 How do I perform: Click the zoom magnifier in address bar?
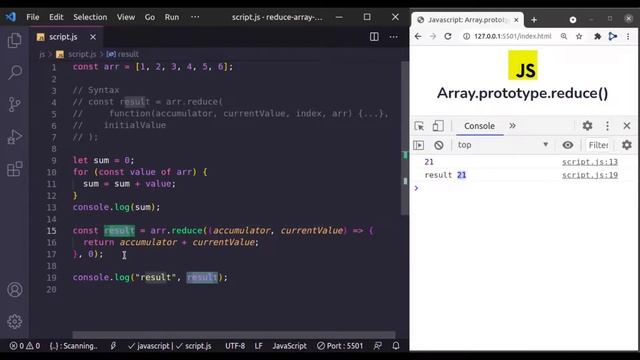pos(564,36)
